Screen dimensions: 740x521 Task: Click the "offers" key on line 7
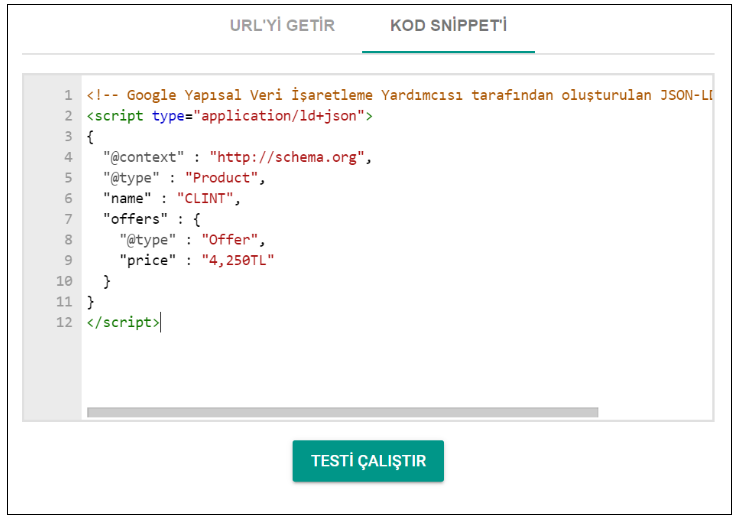tap(135, 219)
